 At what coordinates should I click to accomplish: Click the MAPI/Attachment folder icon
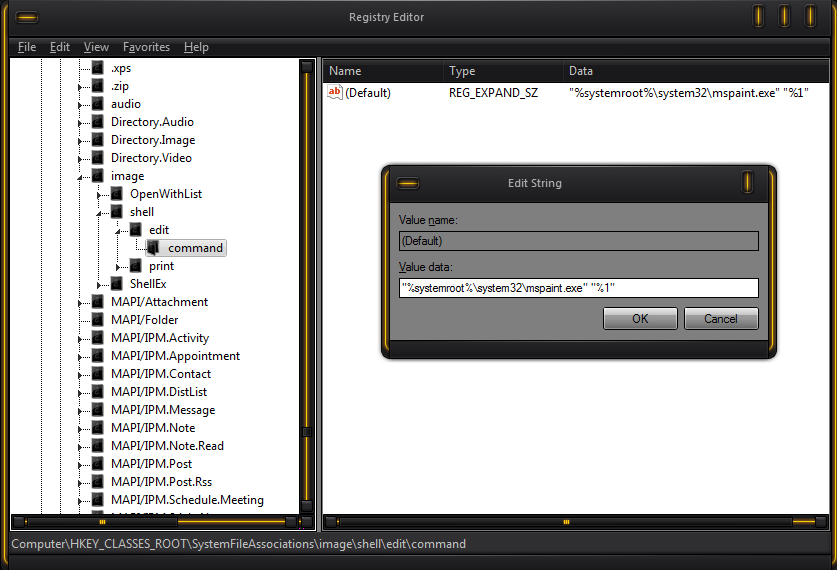click(98, 302)
